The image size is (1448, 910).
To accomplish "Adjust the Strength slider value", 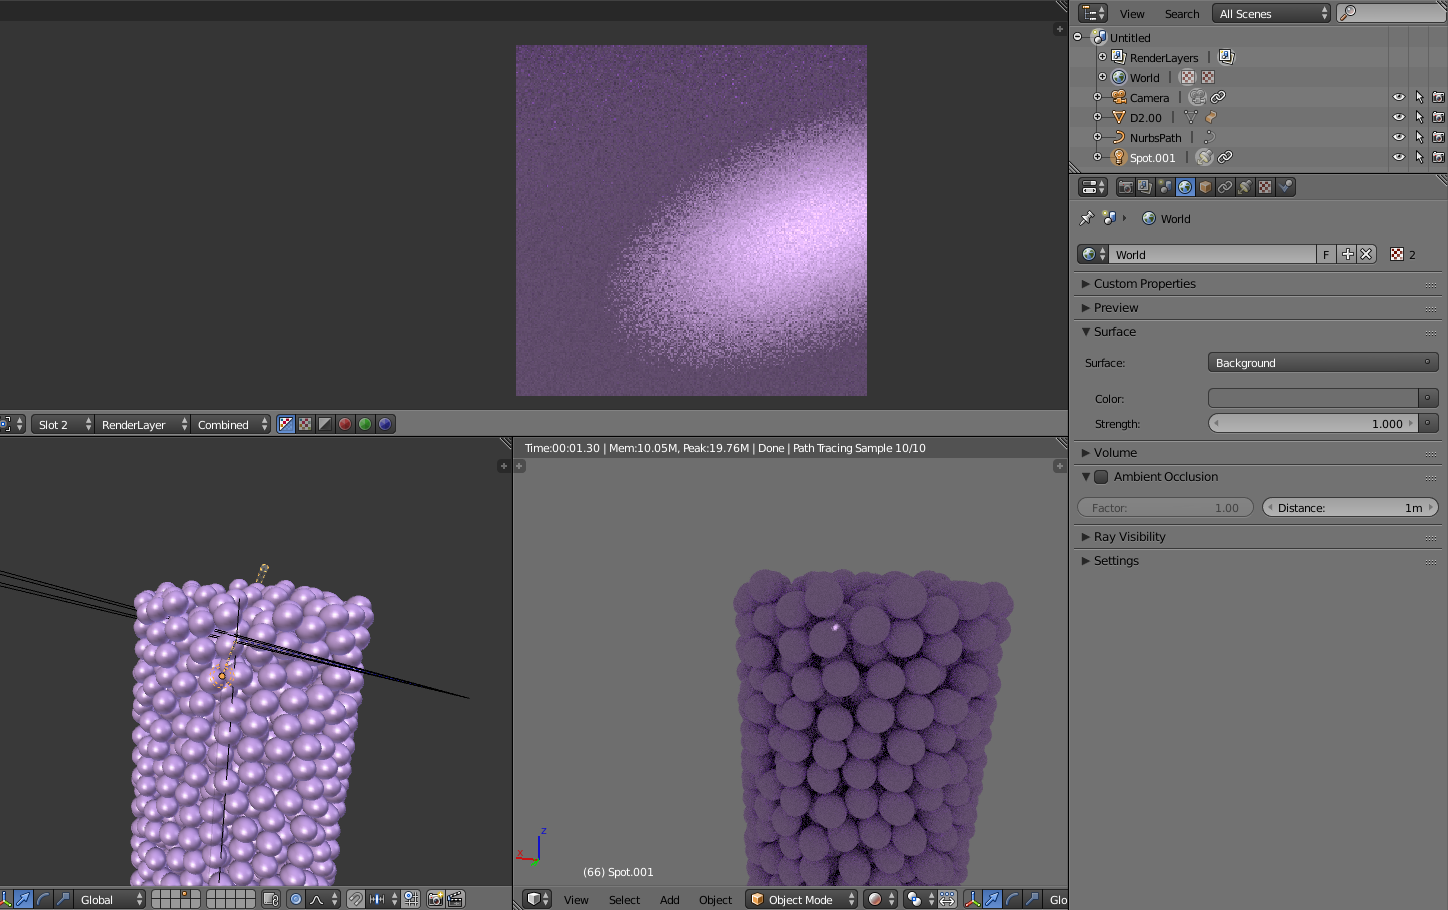I will (x=1313, y=423).
